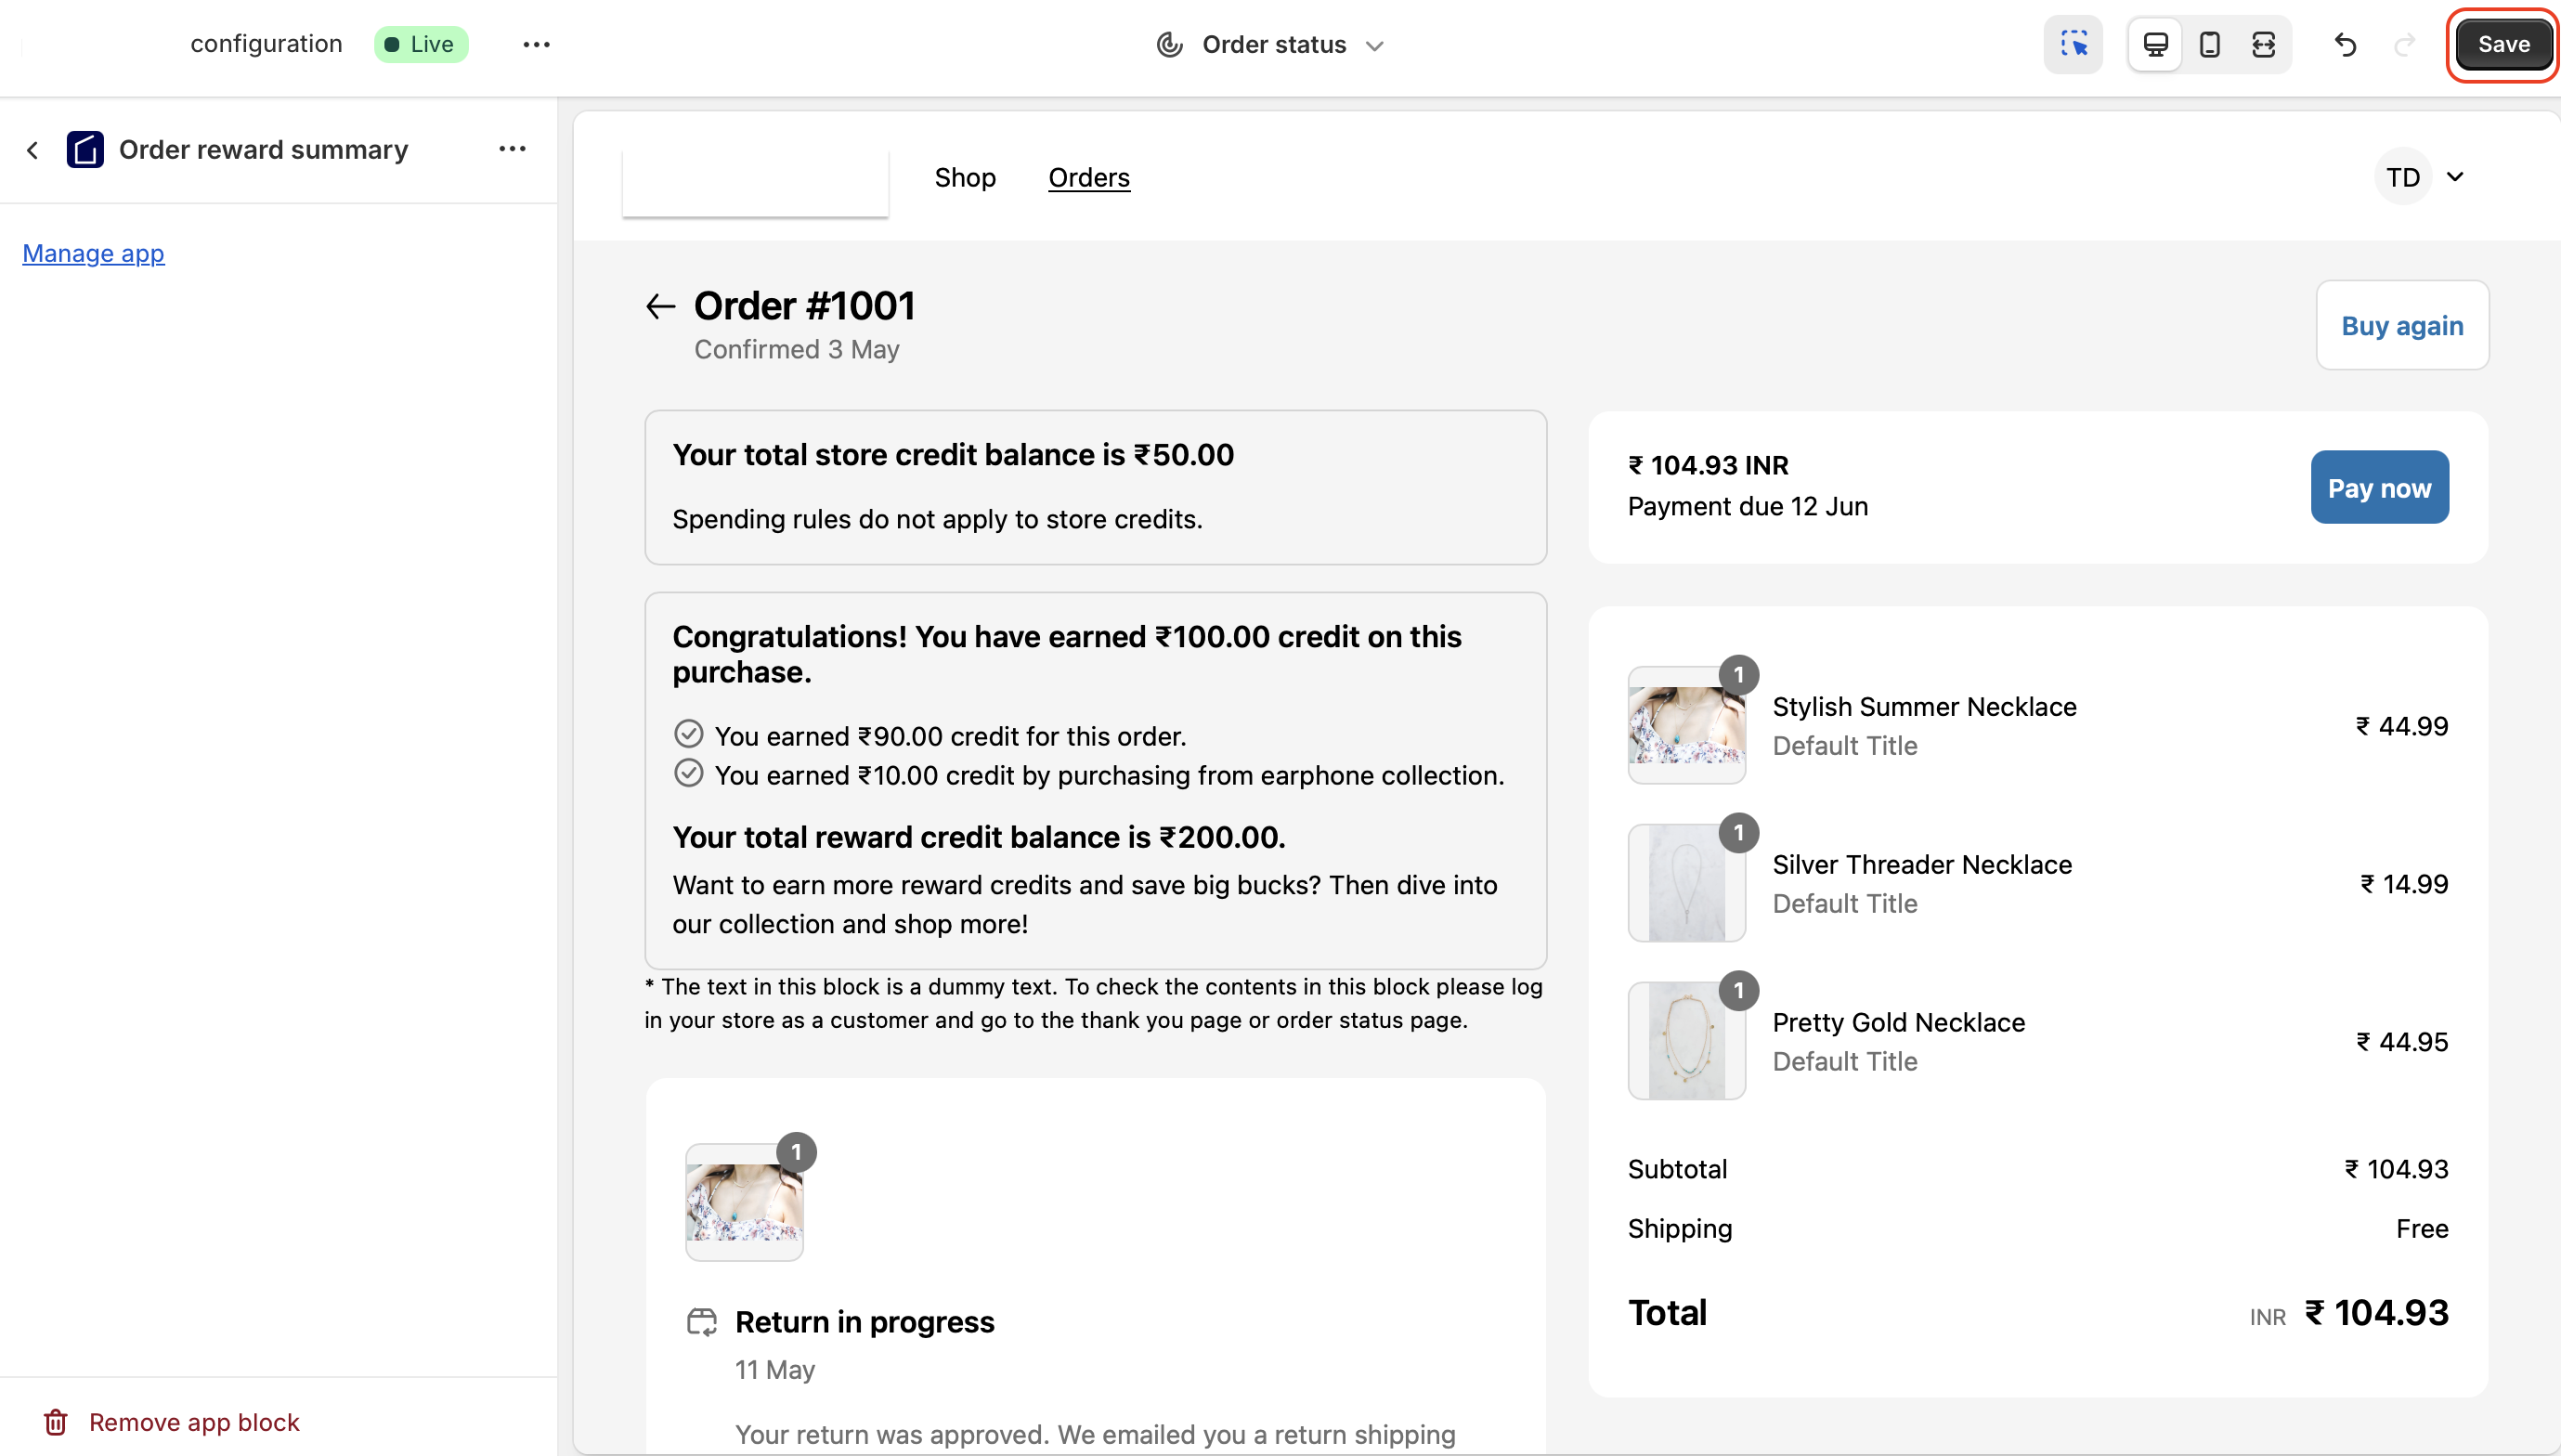Open the Orders nav item
The width and height of the screenshot is (2561, 1456).
point(1088,177)
